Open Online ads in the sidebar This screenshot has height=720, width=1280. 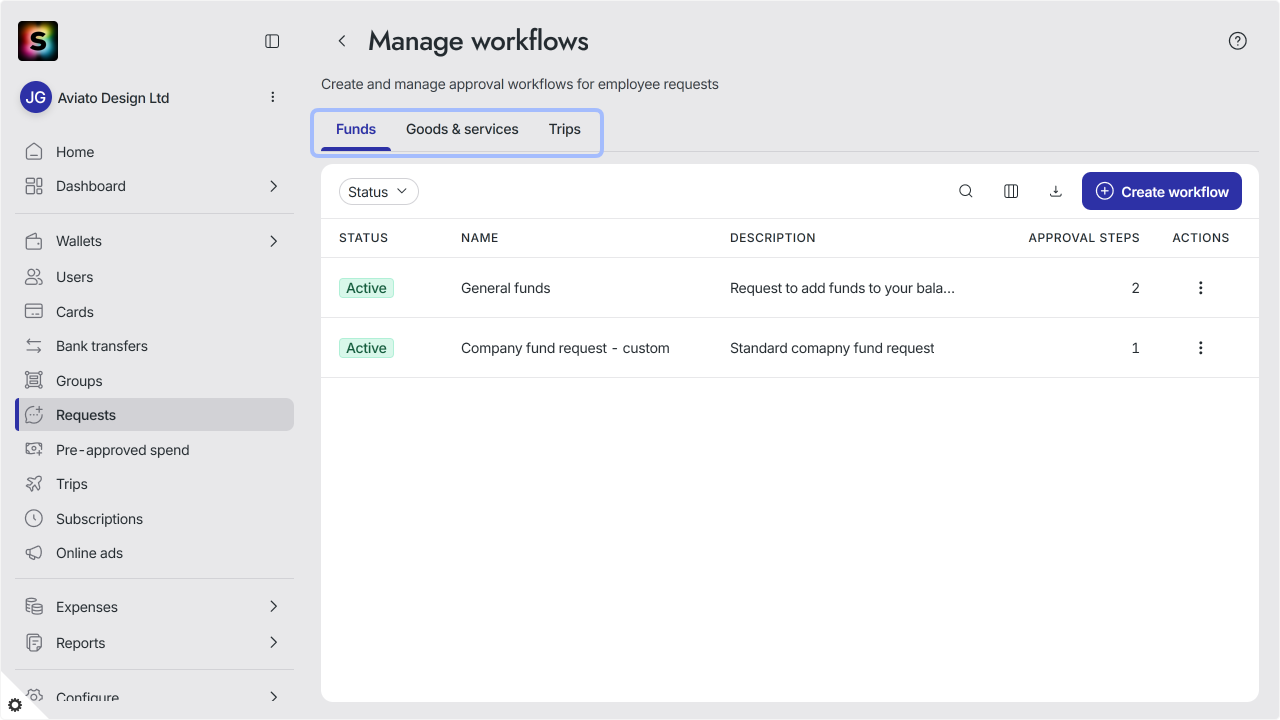coord(154,553)
